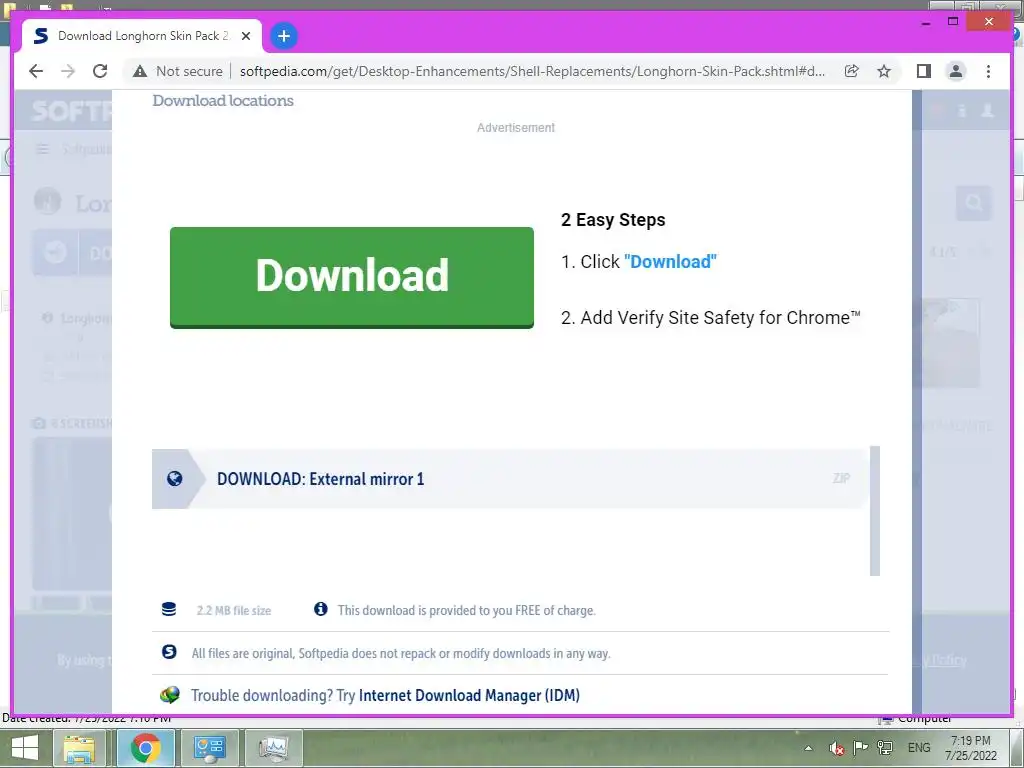1024x768 pixels.
Task: Click the browser forward arrow
Action: click(x=68, y=71)
